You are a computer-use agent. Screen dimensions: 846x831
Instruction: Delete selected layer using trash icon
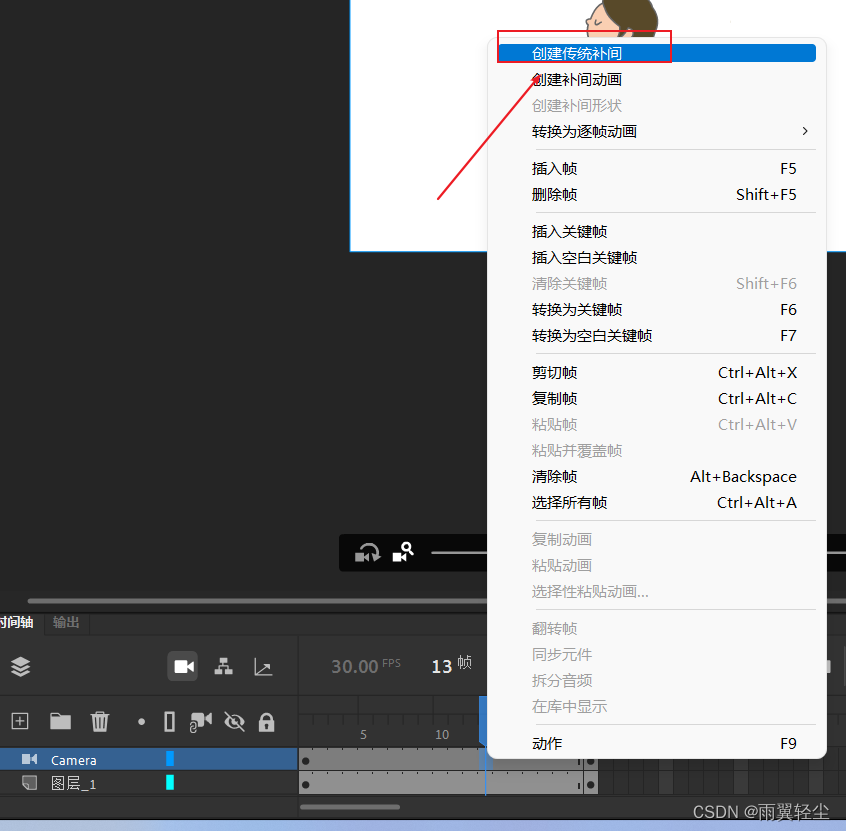tap(99, 720)
